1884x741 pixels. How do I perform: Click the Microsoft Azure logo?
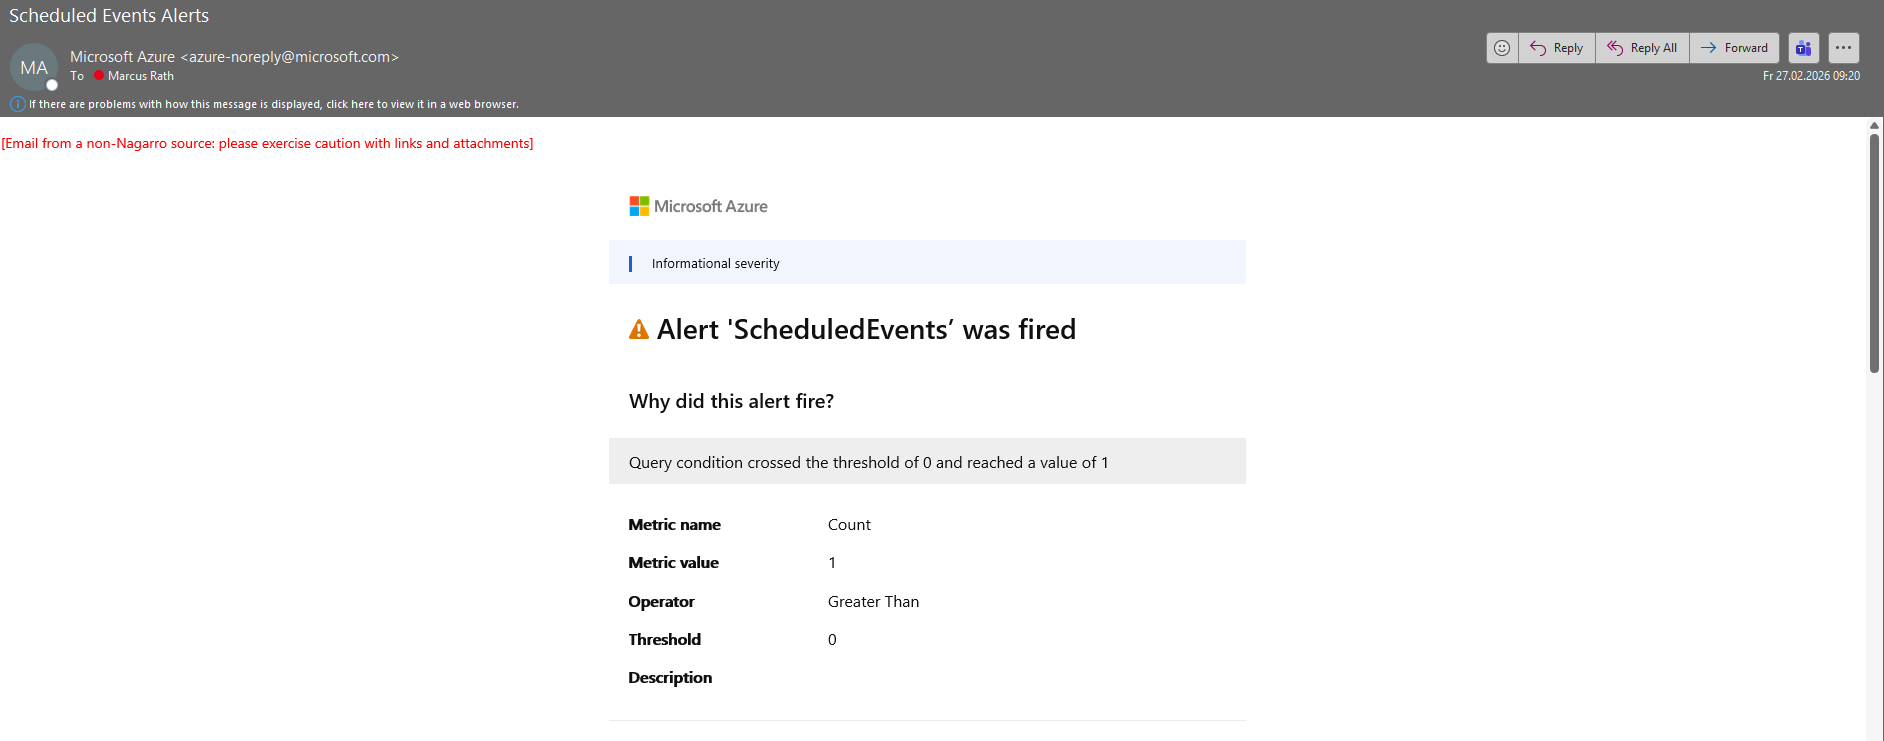(698, 206)
